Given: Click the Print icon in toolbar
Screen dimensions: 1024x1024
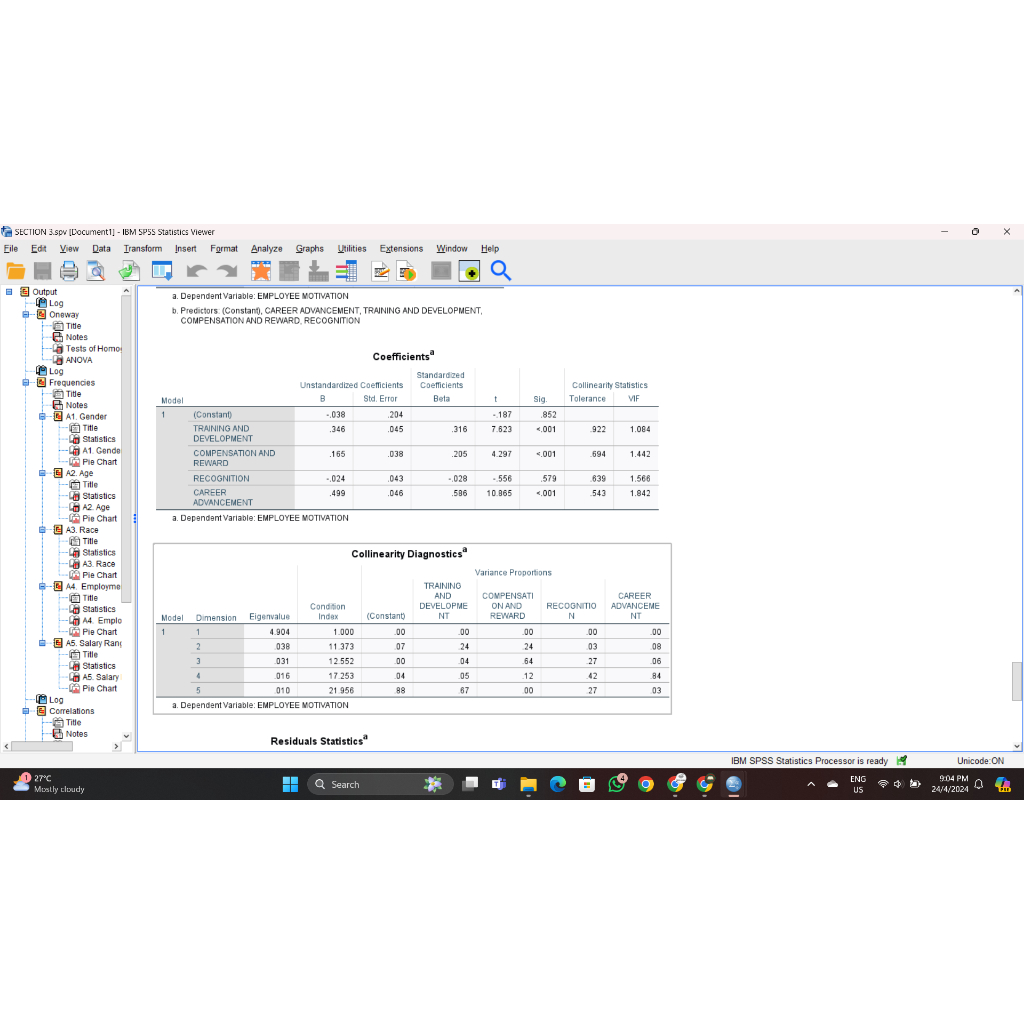Looking at the screenshot, I should (x=69, y=271).
